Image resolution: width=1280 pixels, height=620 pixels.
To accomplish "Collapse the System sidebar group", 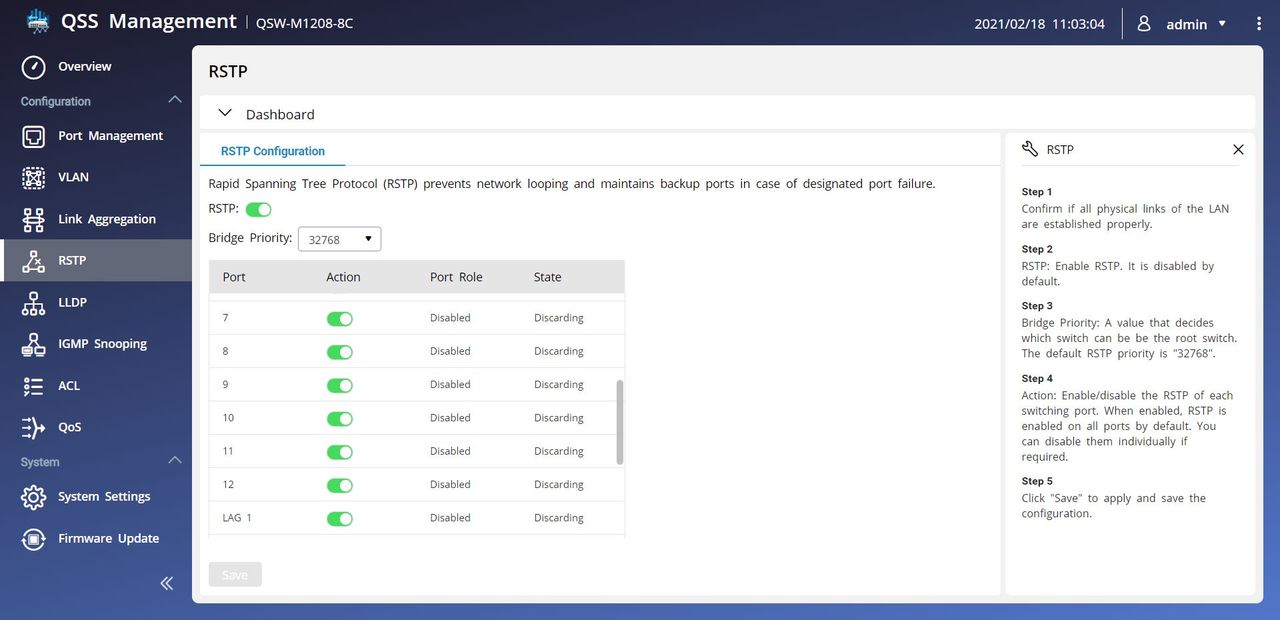I will tap(175, 460).
